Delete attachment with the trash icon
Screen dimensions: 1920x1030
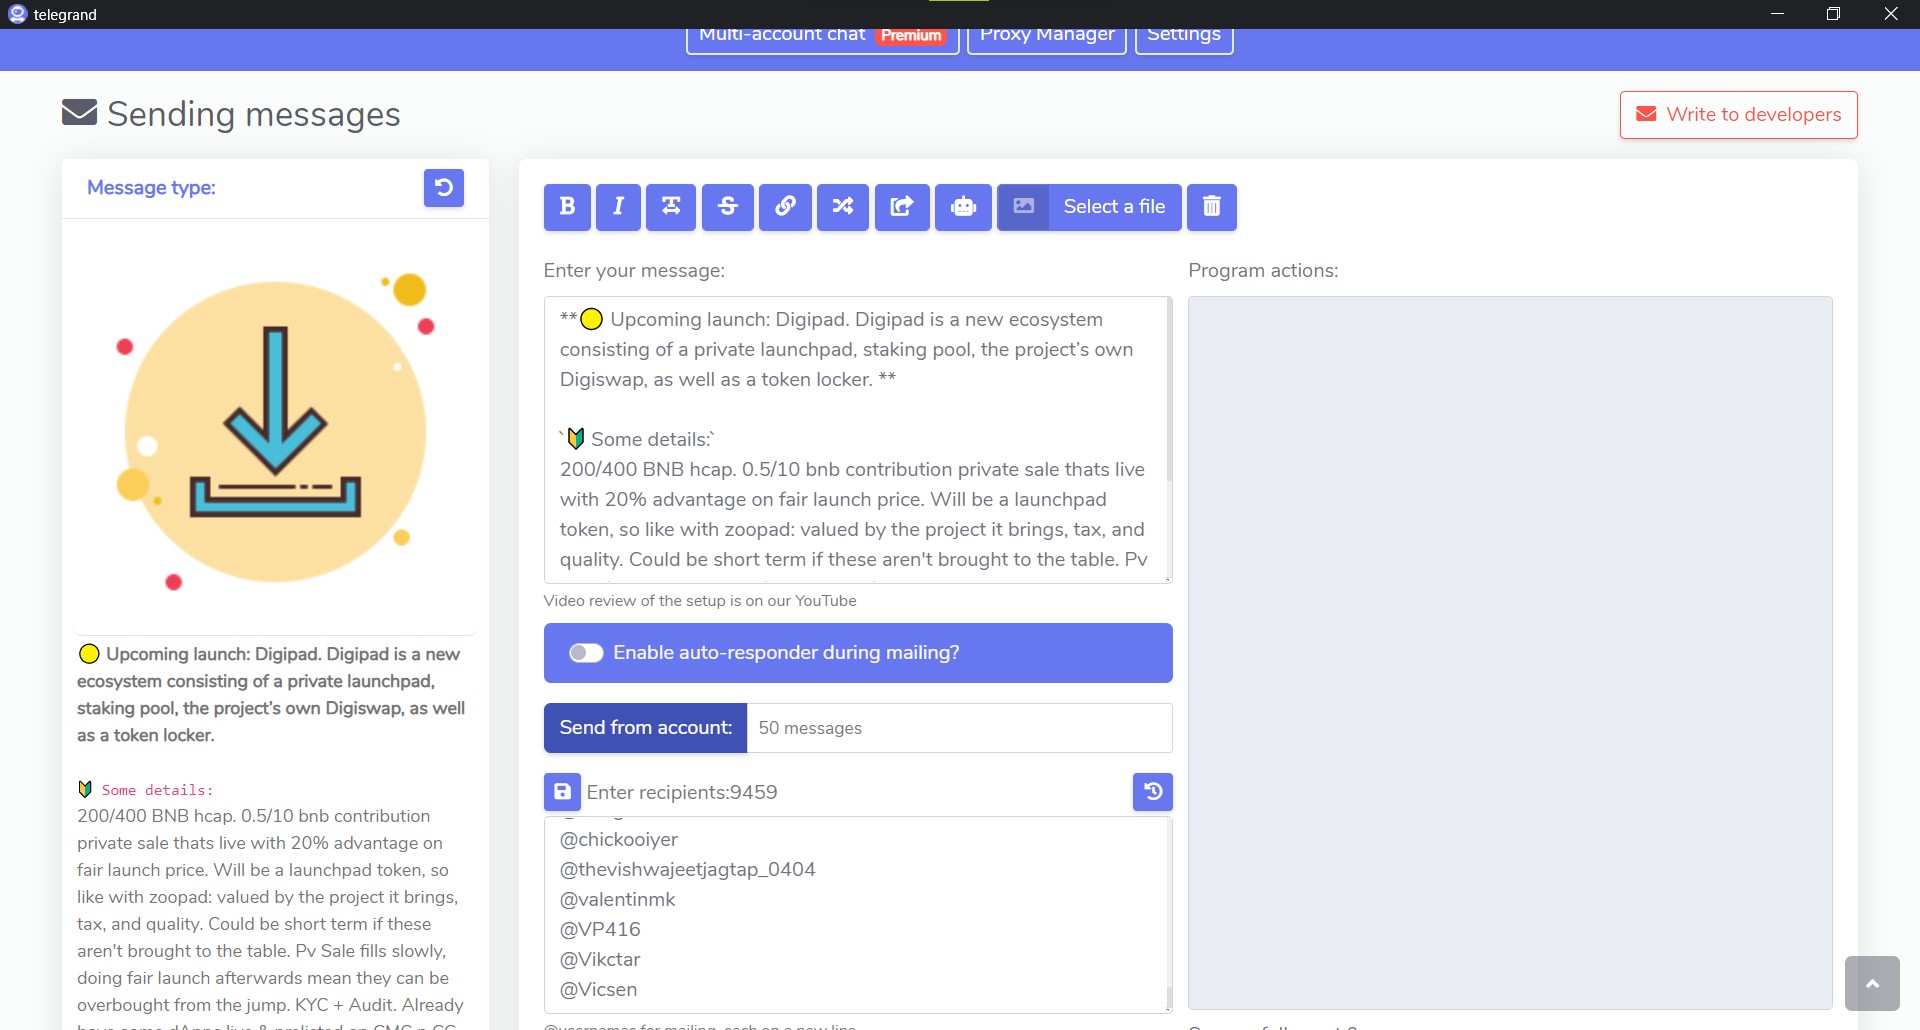pos(1211,207)
